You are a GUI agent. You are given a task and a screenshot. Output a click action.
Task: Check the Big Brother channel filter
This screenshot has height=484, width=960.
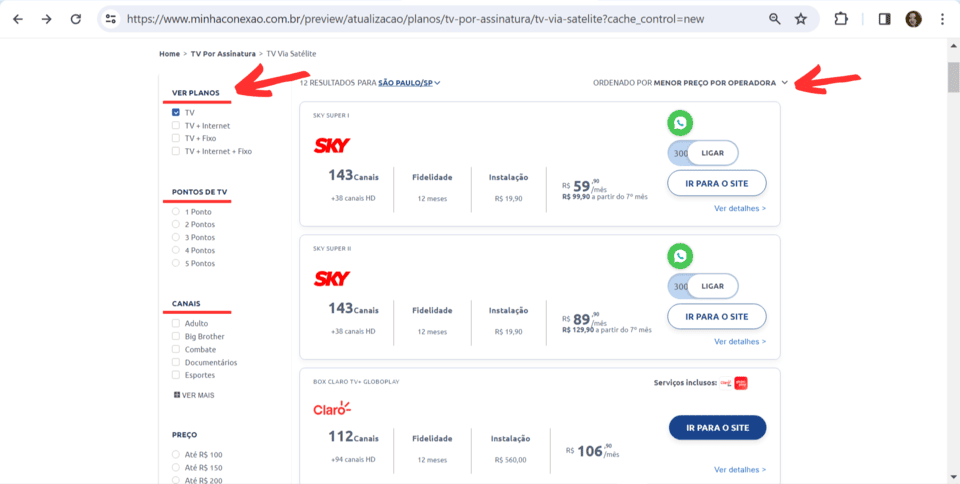click(176, 337)
